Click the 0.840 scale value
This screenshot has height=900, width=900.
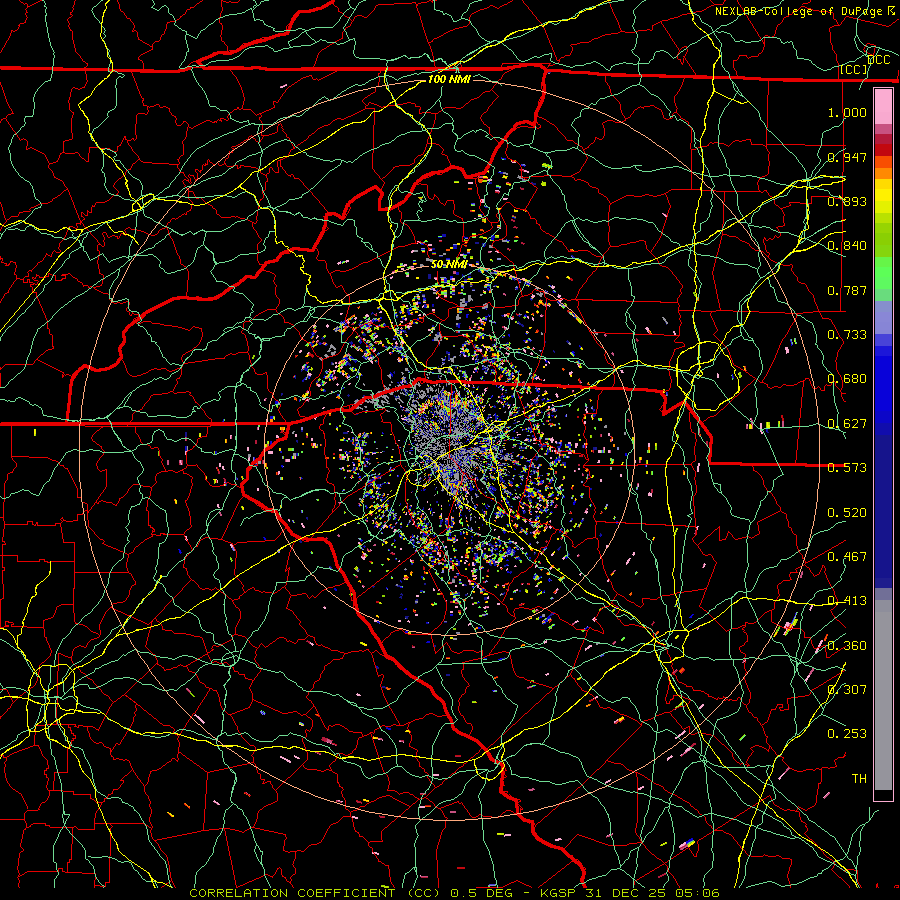tap(847, 246)
